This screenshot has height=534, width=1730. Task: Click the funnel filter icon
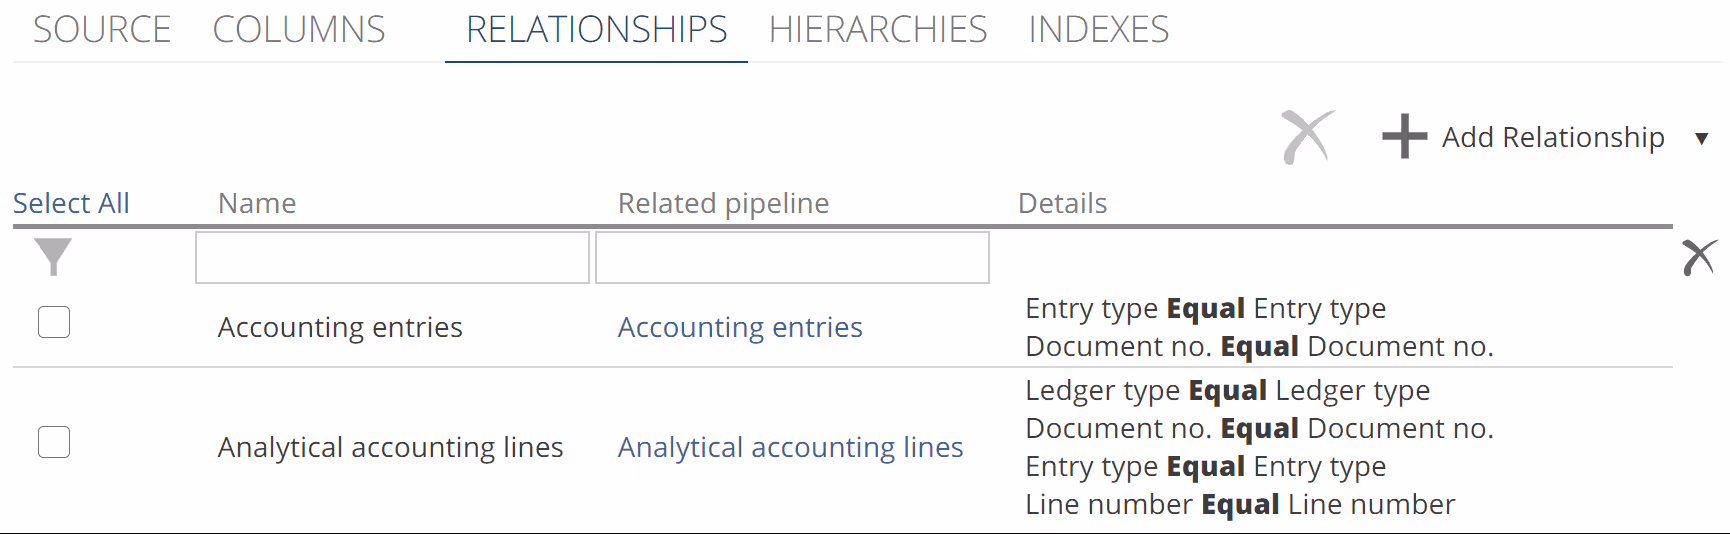point(53,257)
